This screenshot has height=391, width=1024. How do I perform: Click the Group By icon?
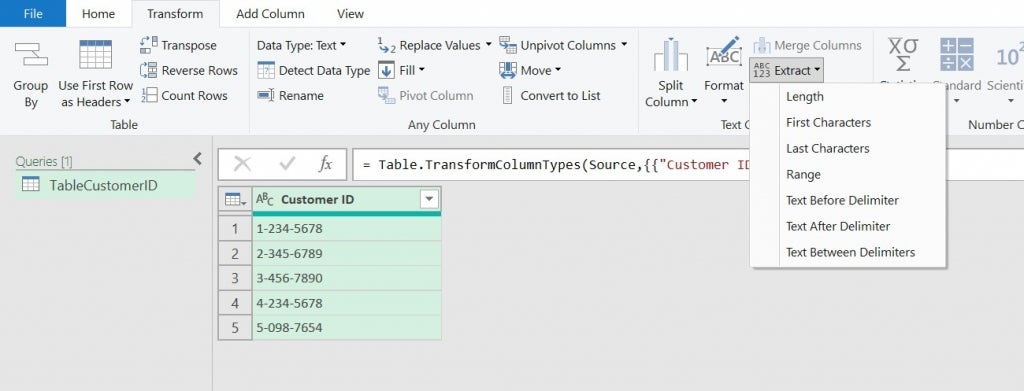31,55
